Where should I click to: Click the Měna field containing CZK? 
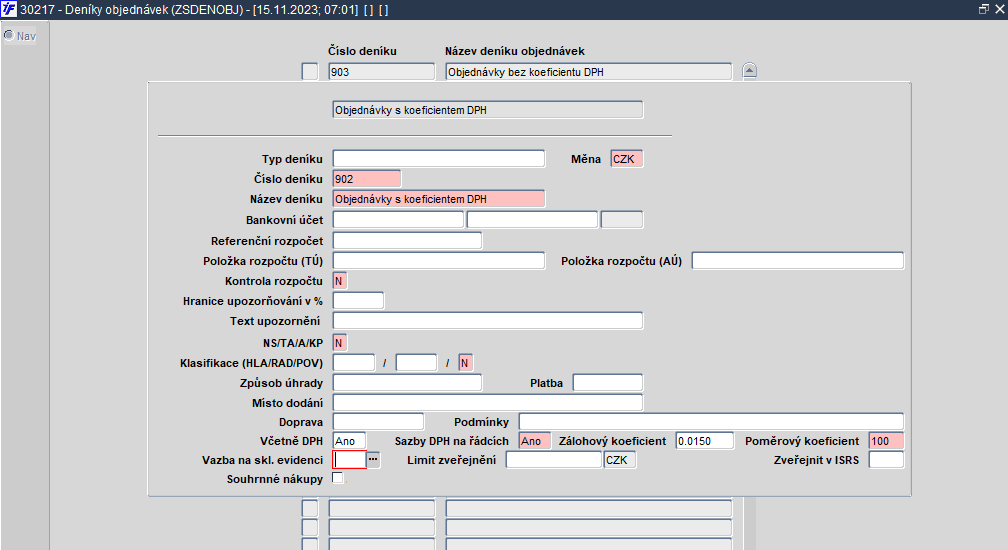626,159
